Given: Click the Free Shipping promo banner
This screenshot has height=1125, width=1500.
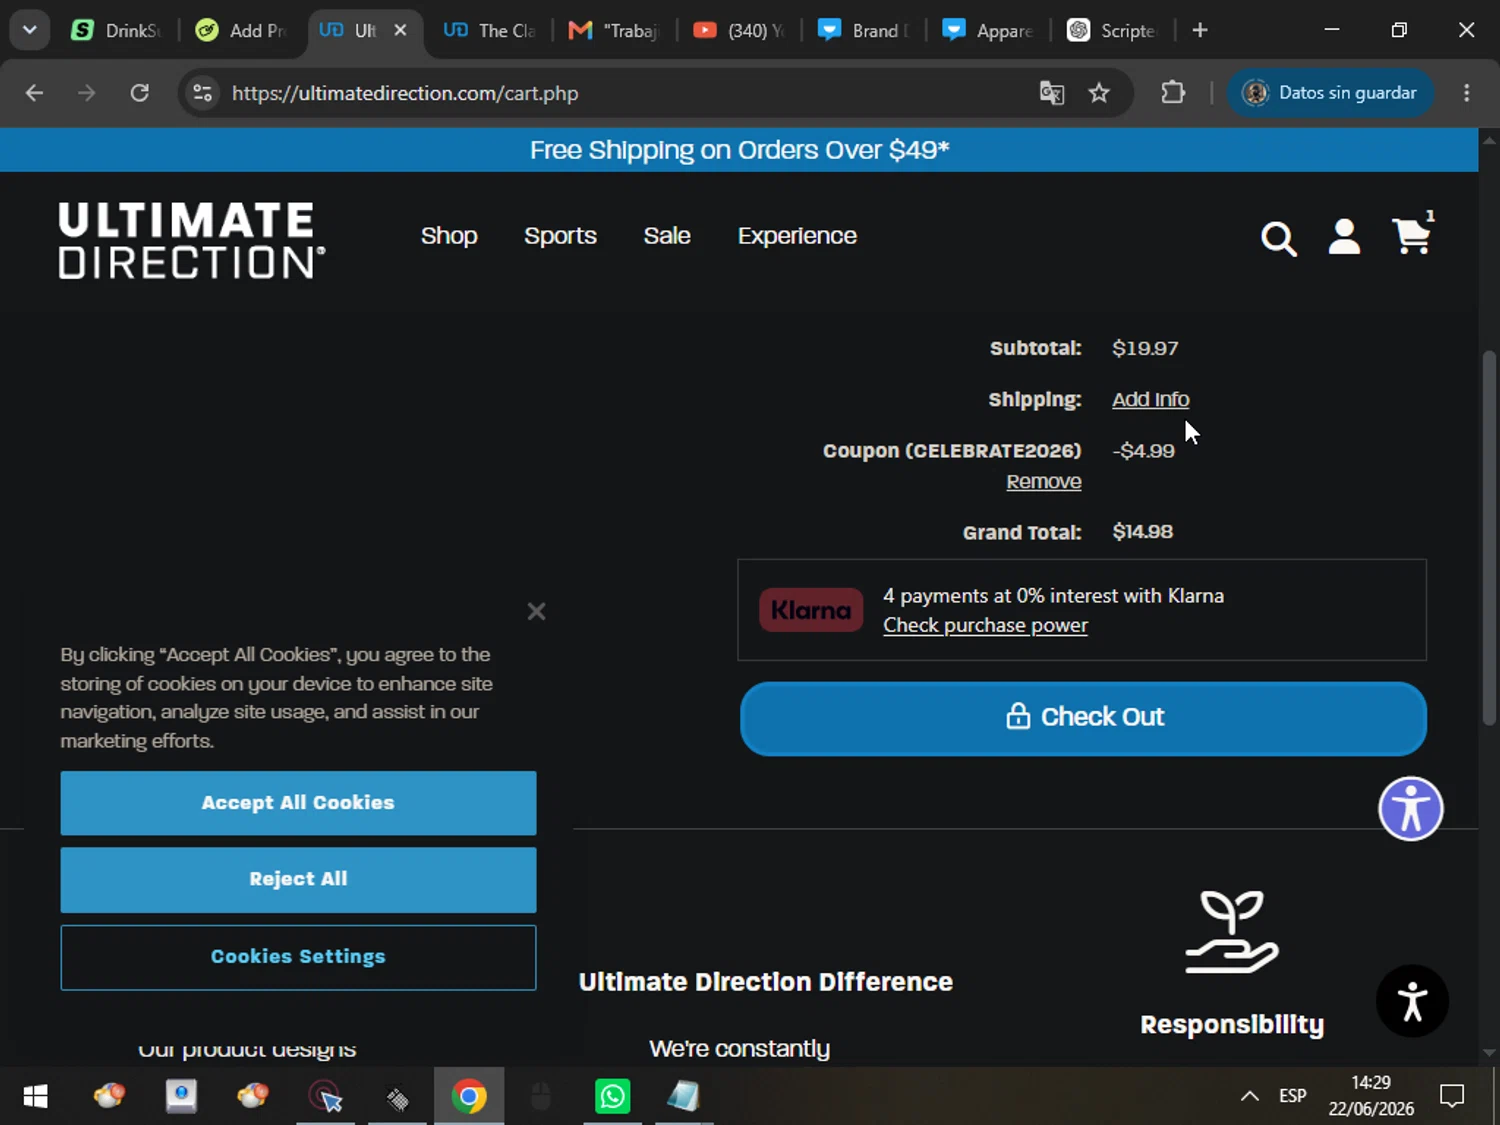Looking at the screenshot, I should 739,150.
